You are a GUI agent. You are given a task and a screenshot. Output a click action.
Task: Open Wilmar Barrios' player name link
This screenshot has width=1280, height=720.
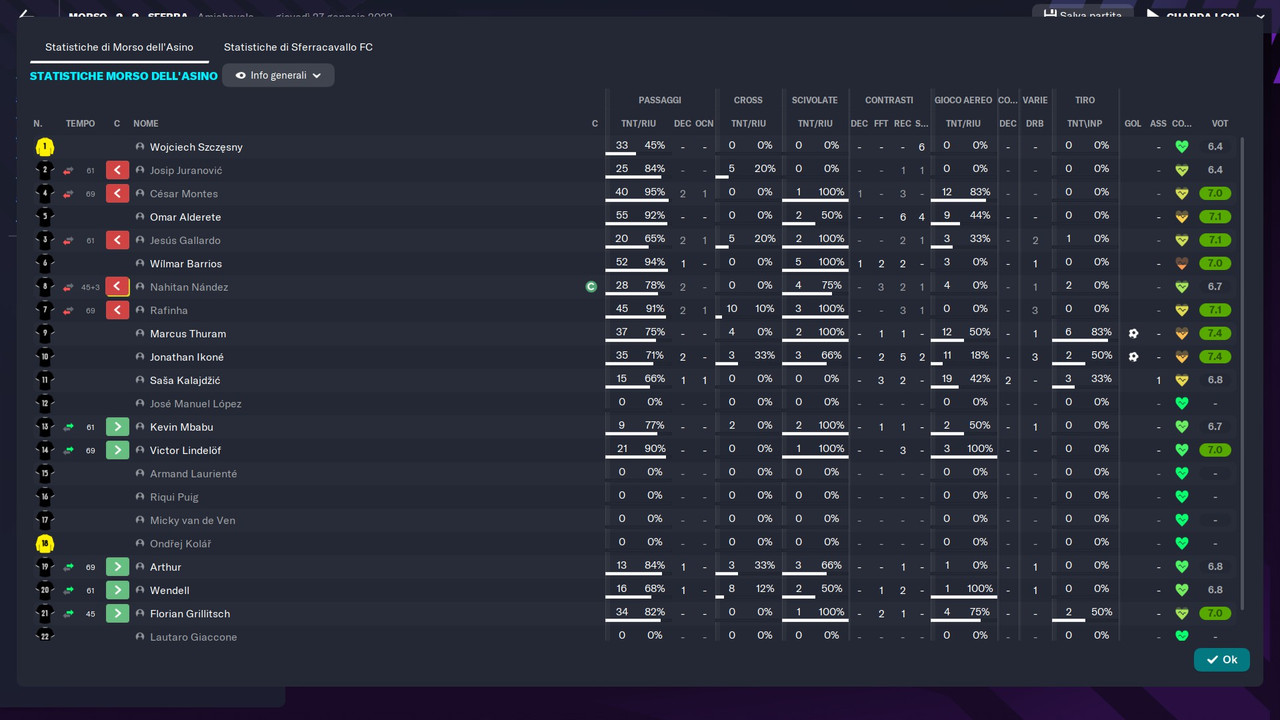pos(186,264)
